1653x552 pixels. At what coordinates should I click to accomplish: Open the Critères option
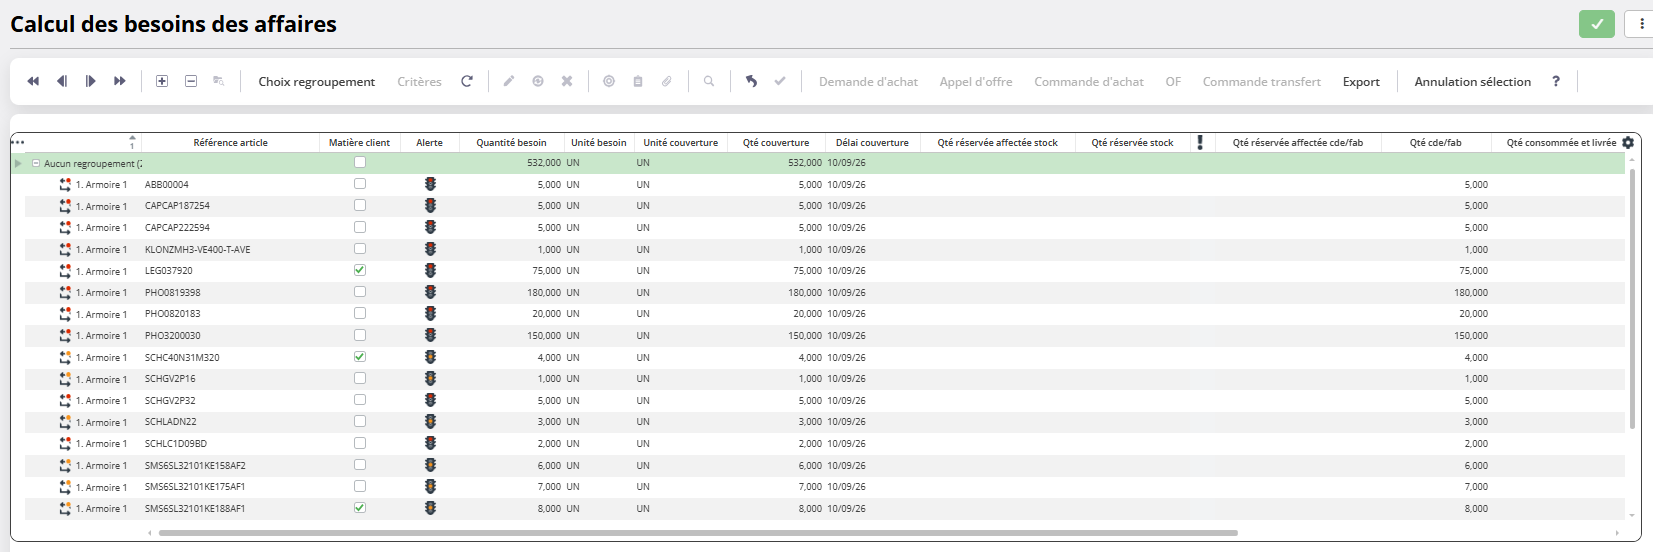[x=419, y=82]
